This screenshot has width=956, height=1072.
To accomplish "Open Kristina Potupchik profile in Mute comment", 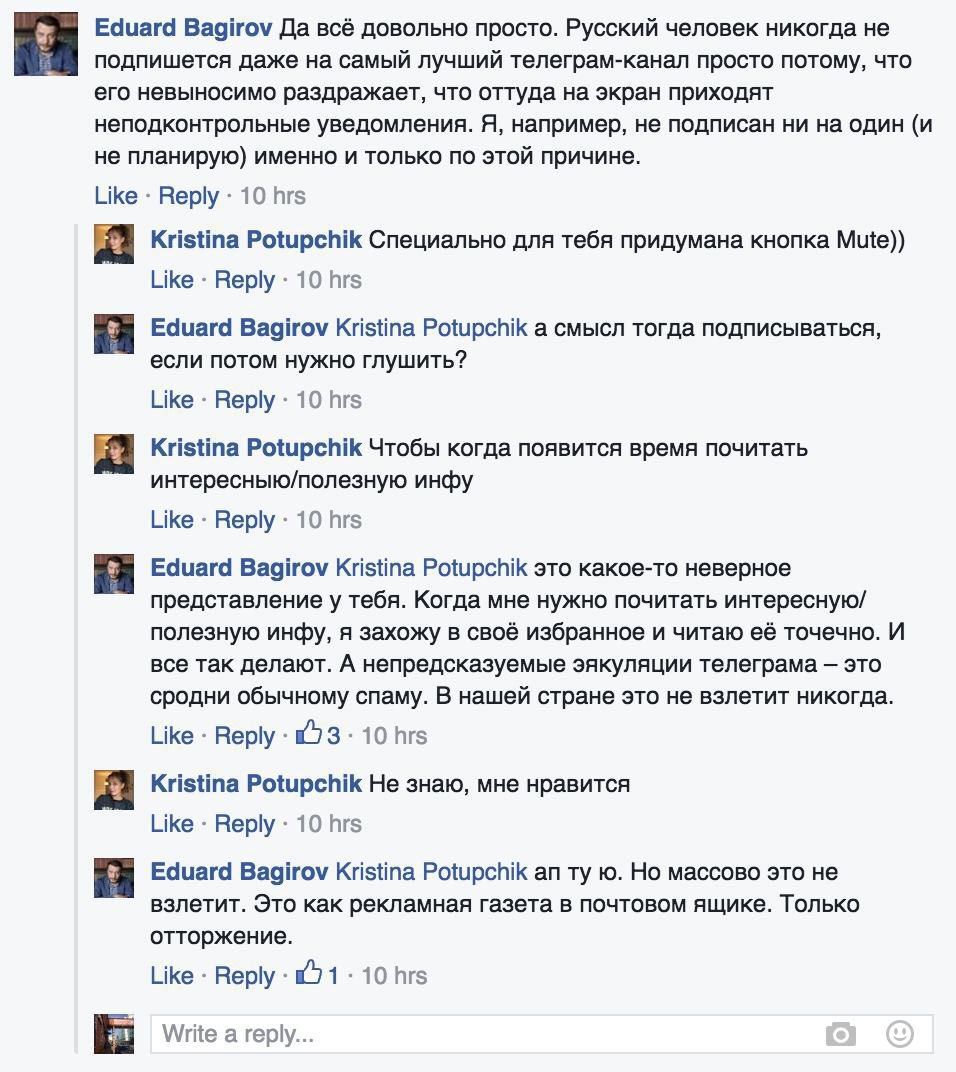I will pos(256,241).
